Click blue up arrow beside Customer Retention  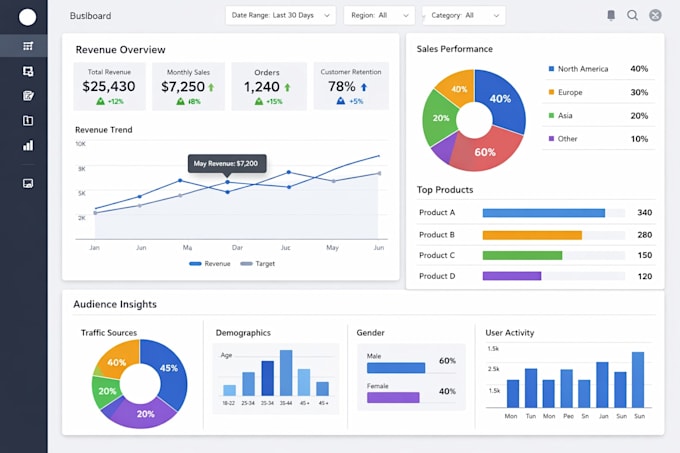pos(364,87)
